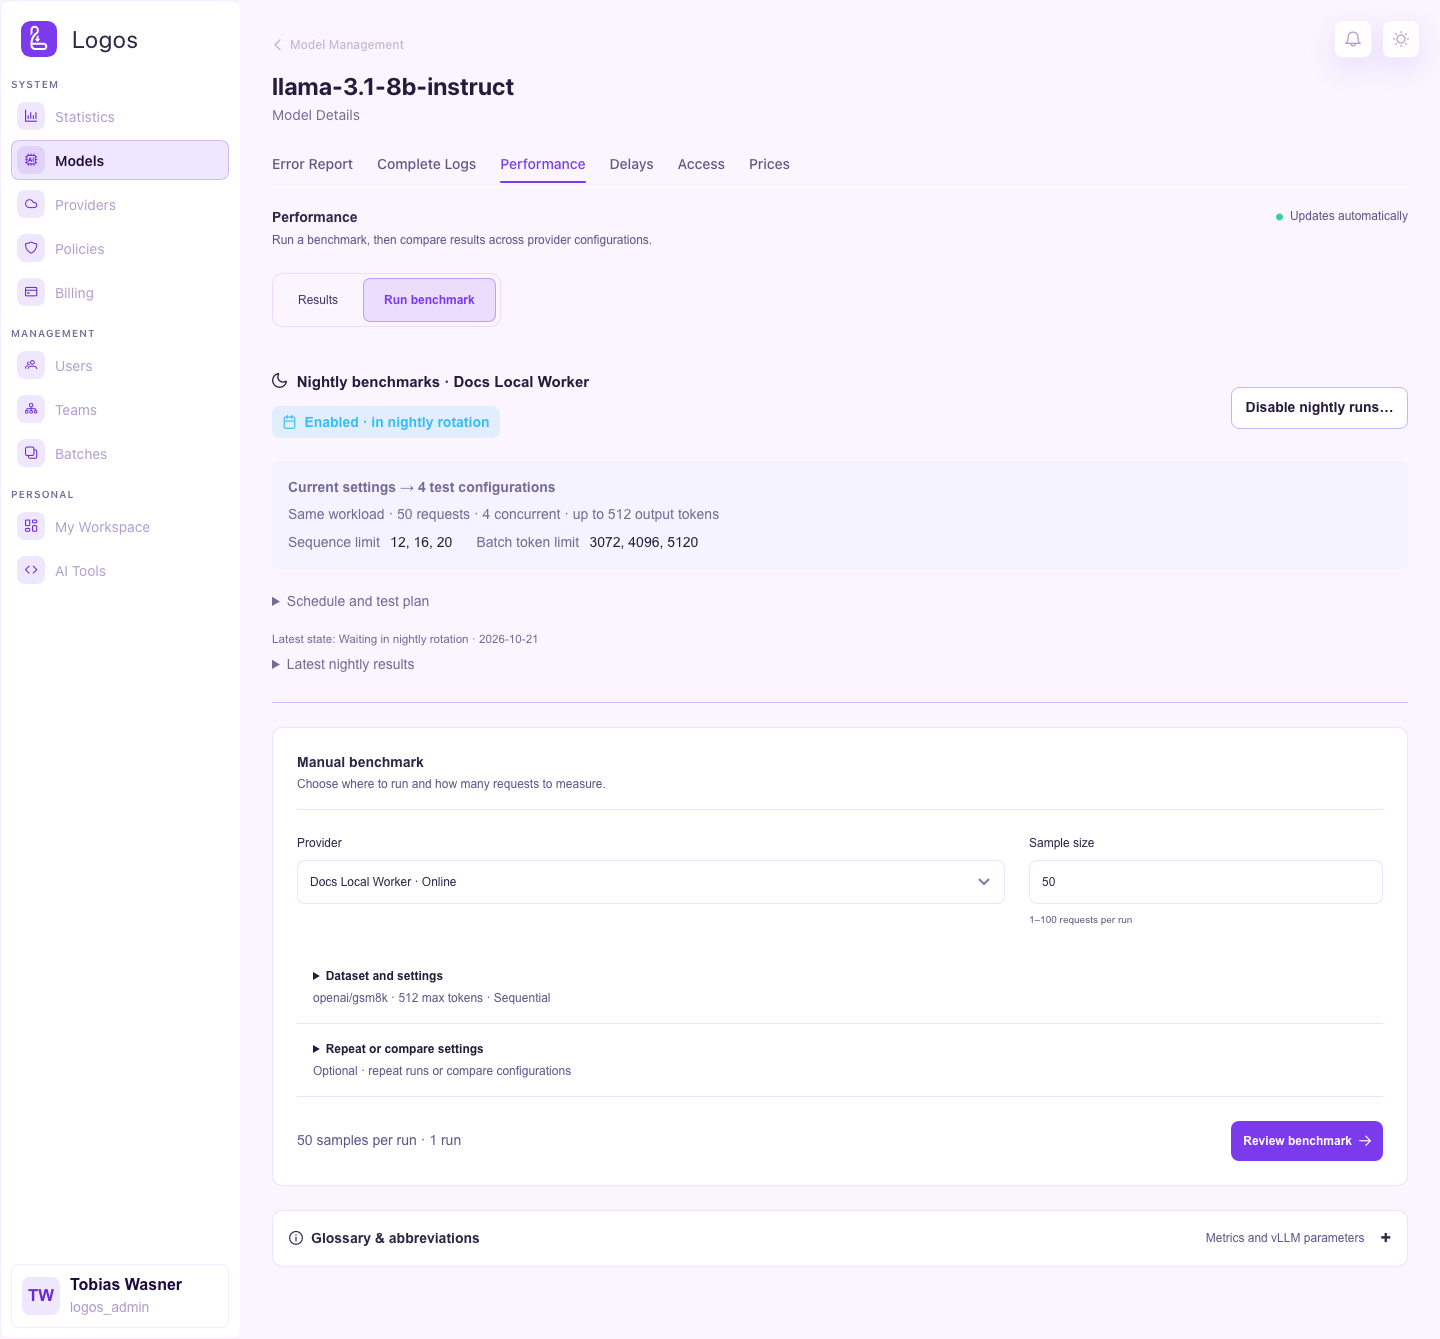1440x1339 pixels.
Task: Switch to the Access tab
Action: click(x=701, y=164)
